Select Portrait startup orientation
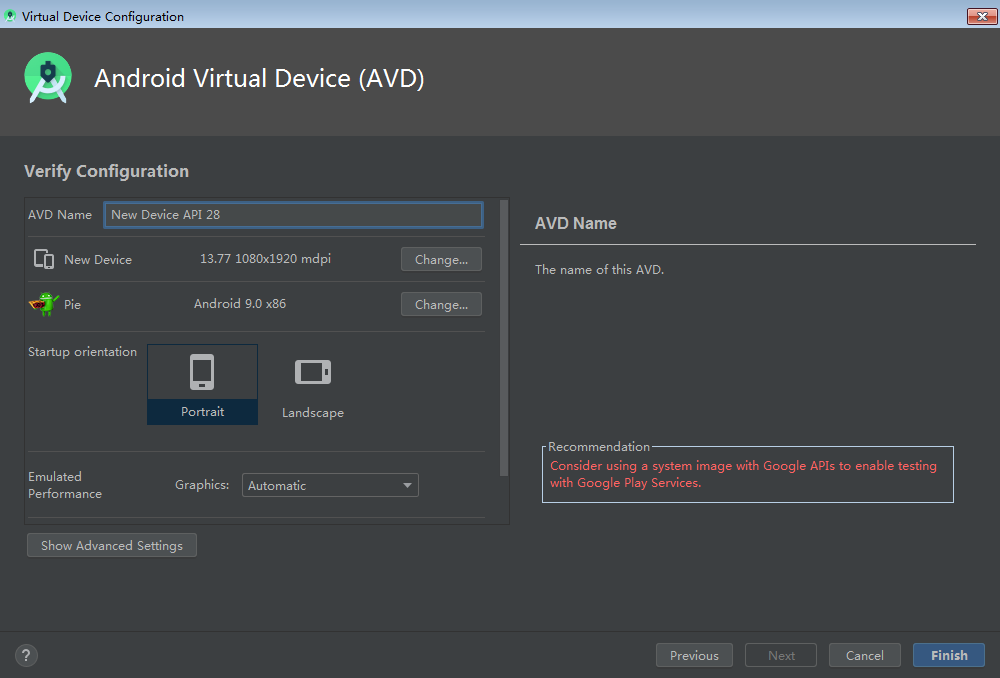 [202, 385]
